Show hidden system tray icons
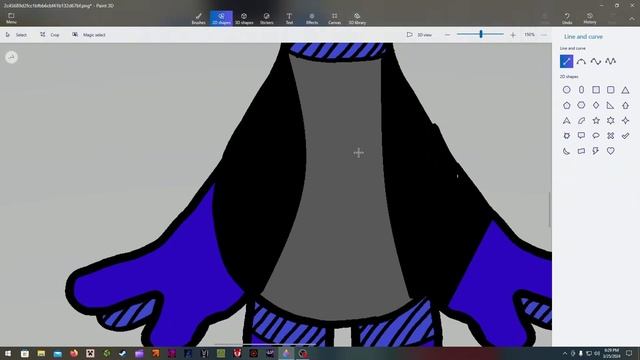 coord(564,353)
